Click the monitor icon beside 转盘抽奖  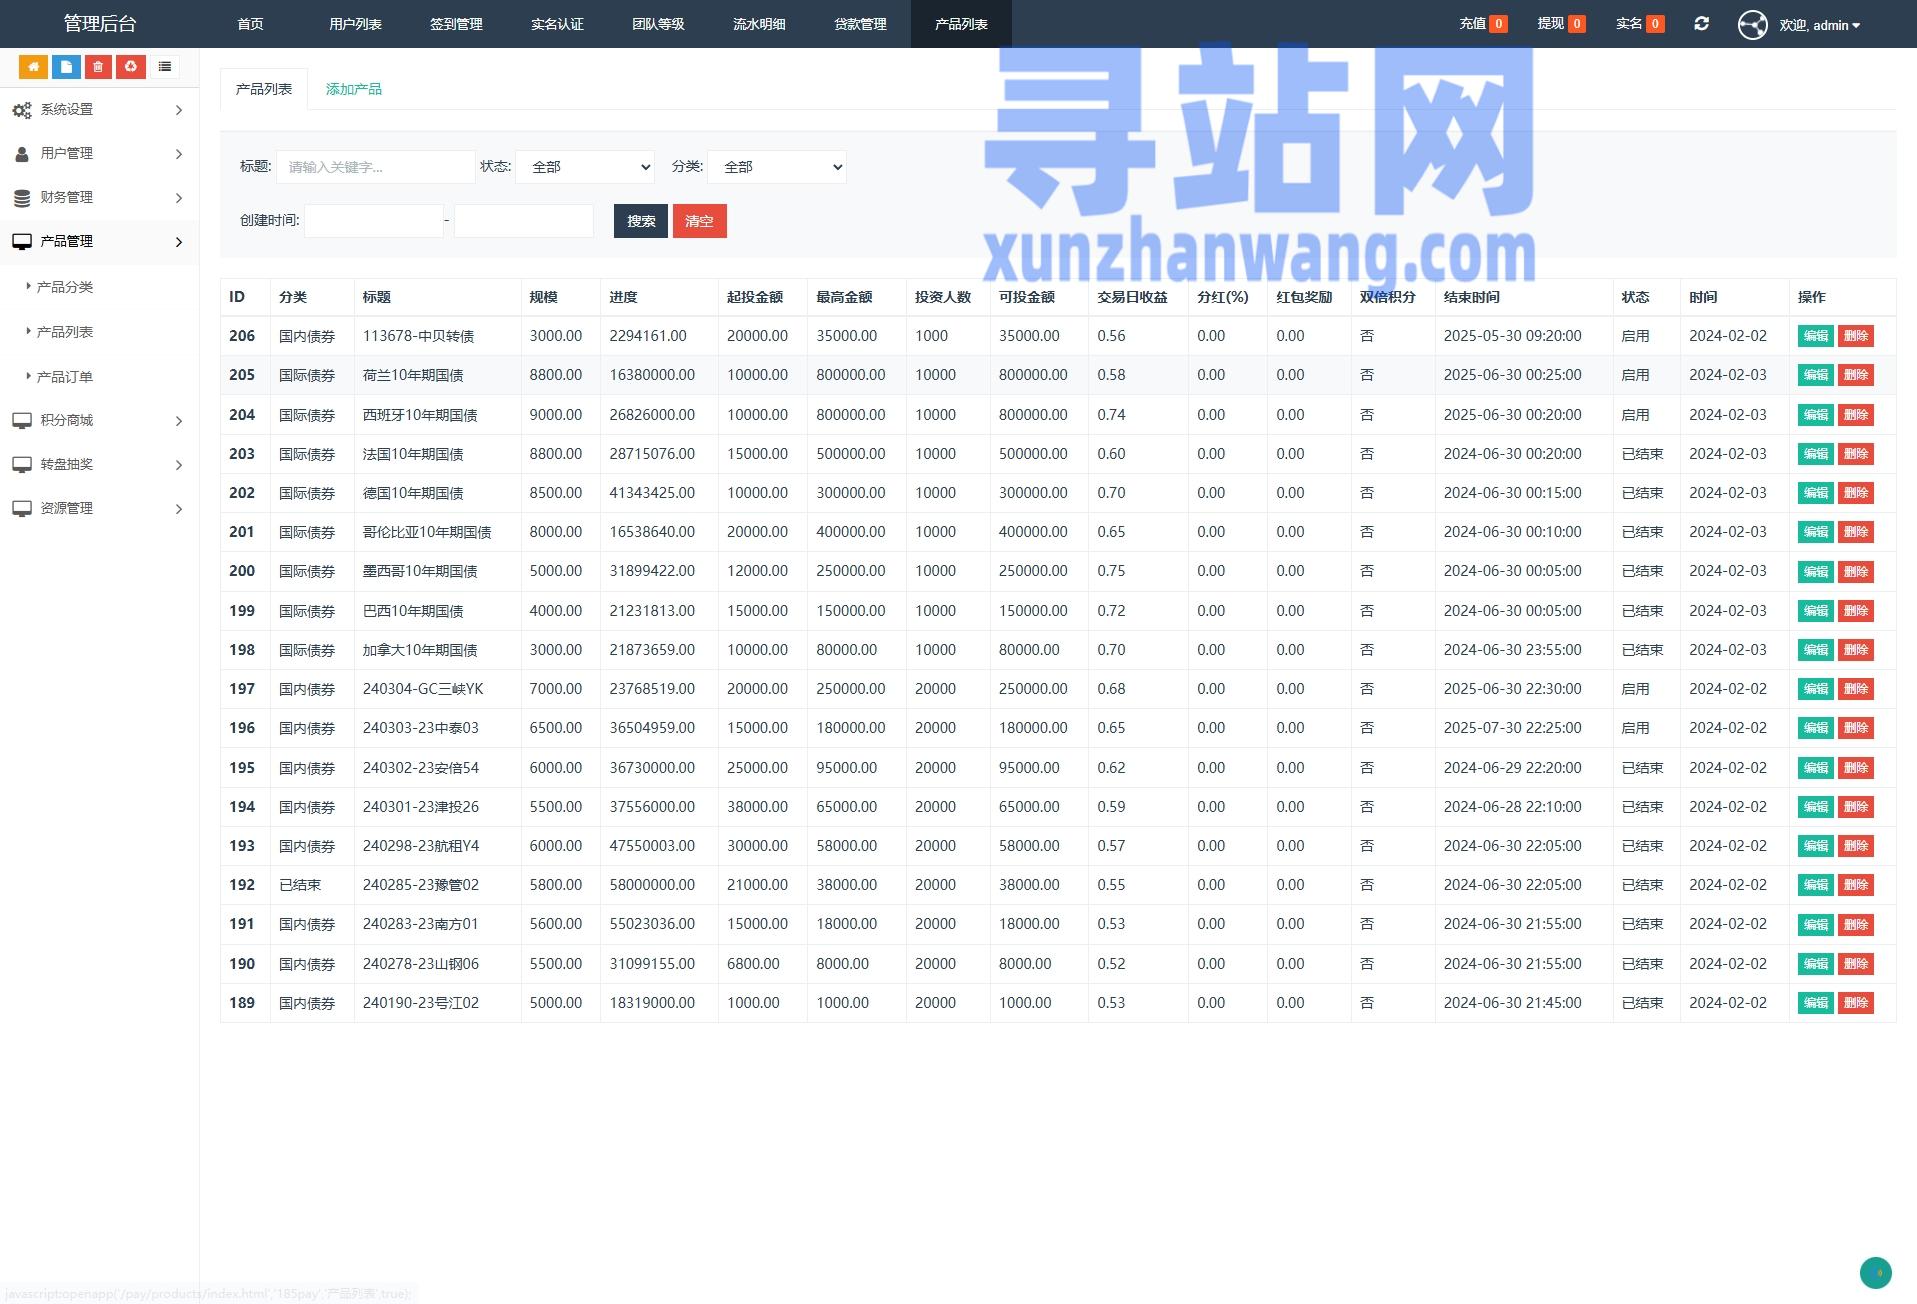click(22, 465)
